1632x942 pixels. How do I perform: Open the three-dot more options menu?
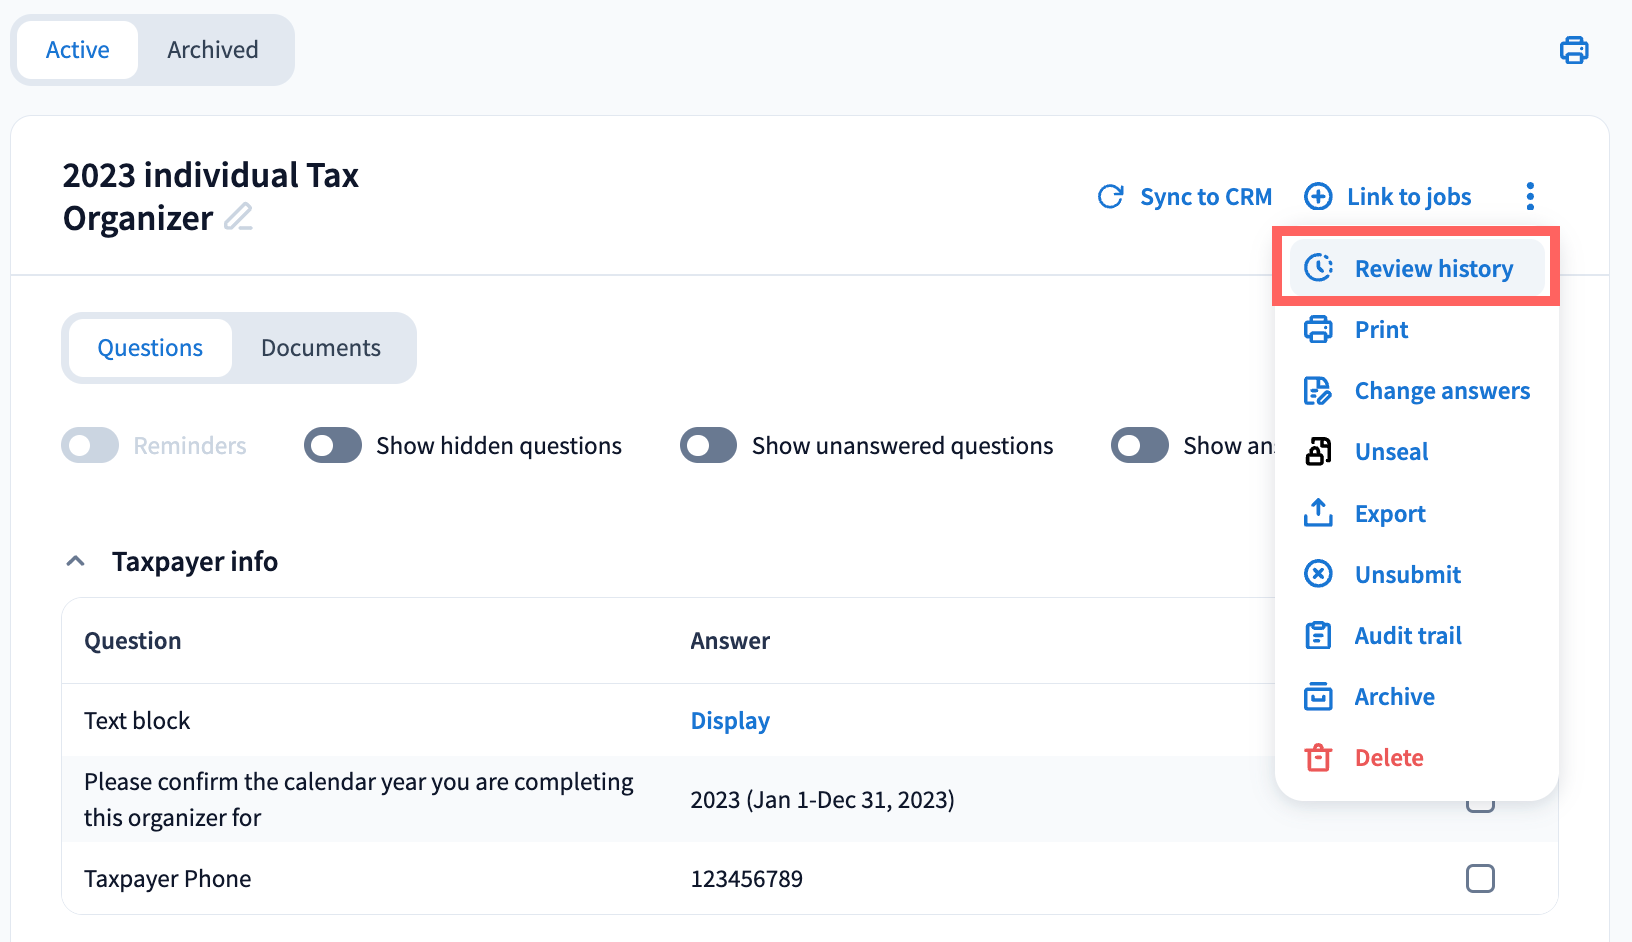coord(1530,196)
